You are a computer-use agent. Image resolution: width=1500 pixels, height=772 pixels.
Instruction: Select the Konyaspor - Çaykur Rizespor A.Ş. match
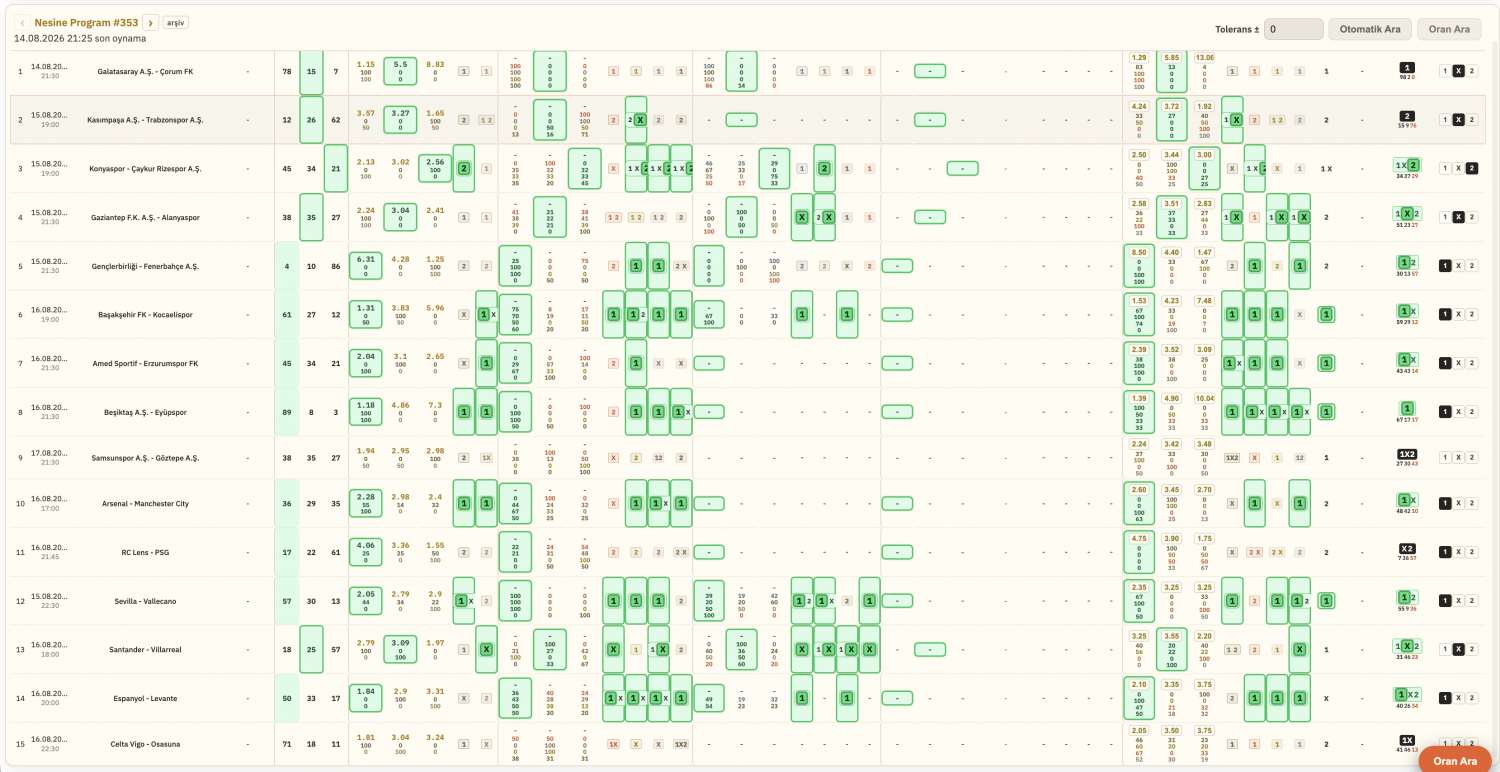click(x=146, y=169)
